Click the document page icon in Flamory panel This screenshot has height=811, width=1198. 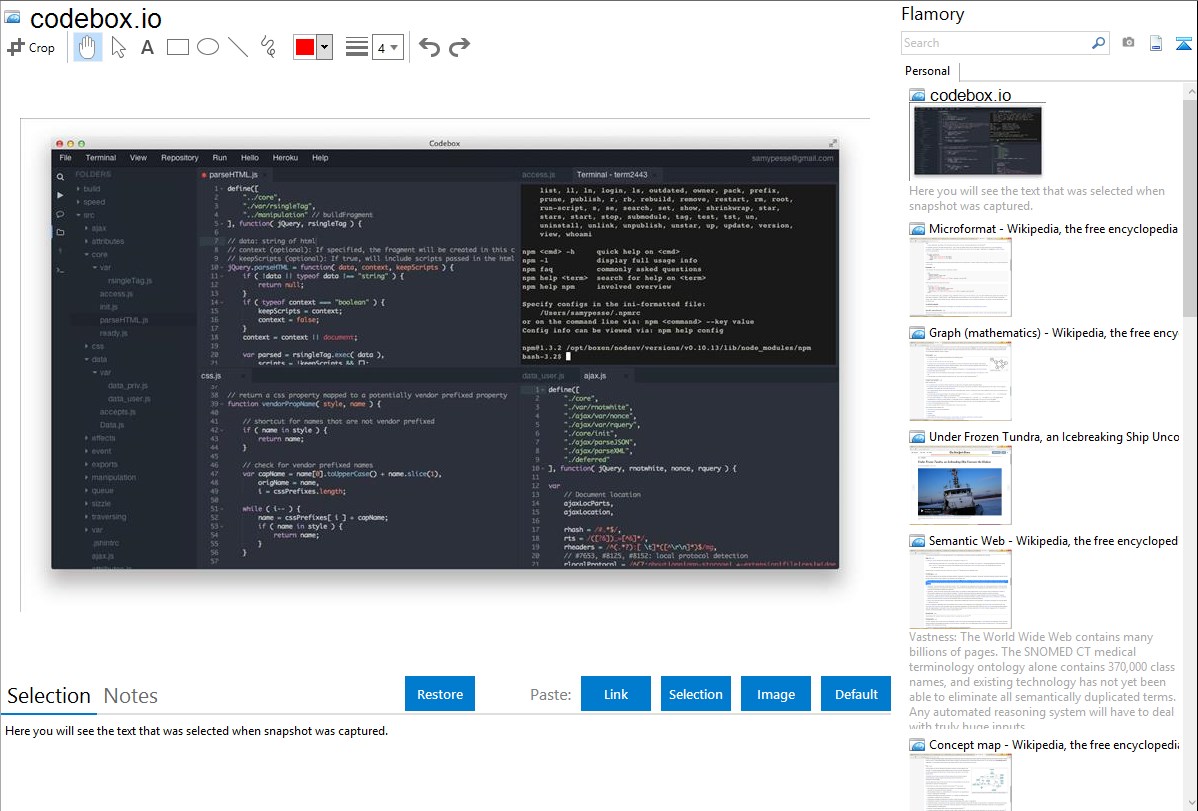(x=1156, y=43)
